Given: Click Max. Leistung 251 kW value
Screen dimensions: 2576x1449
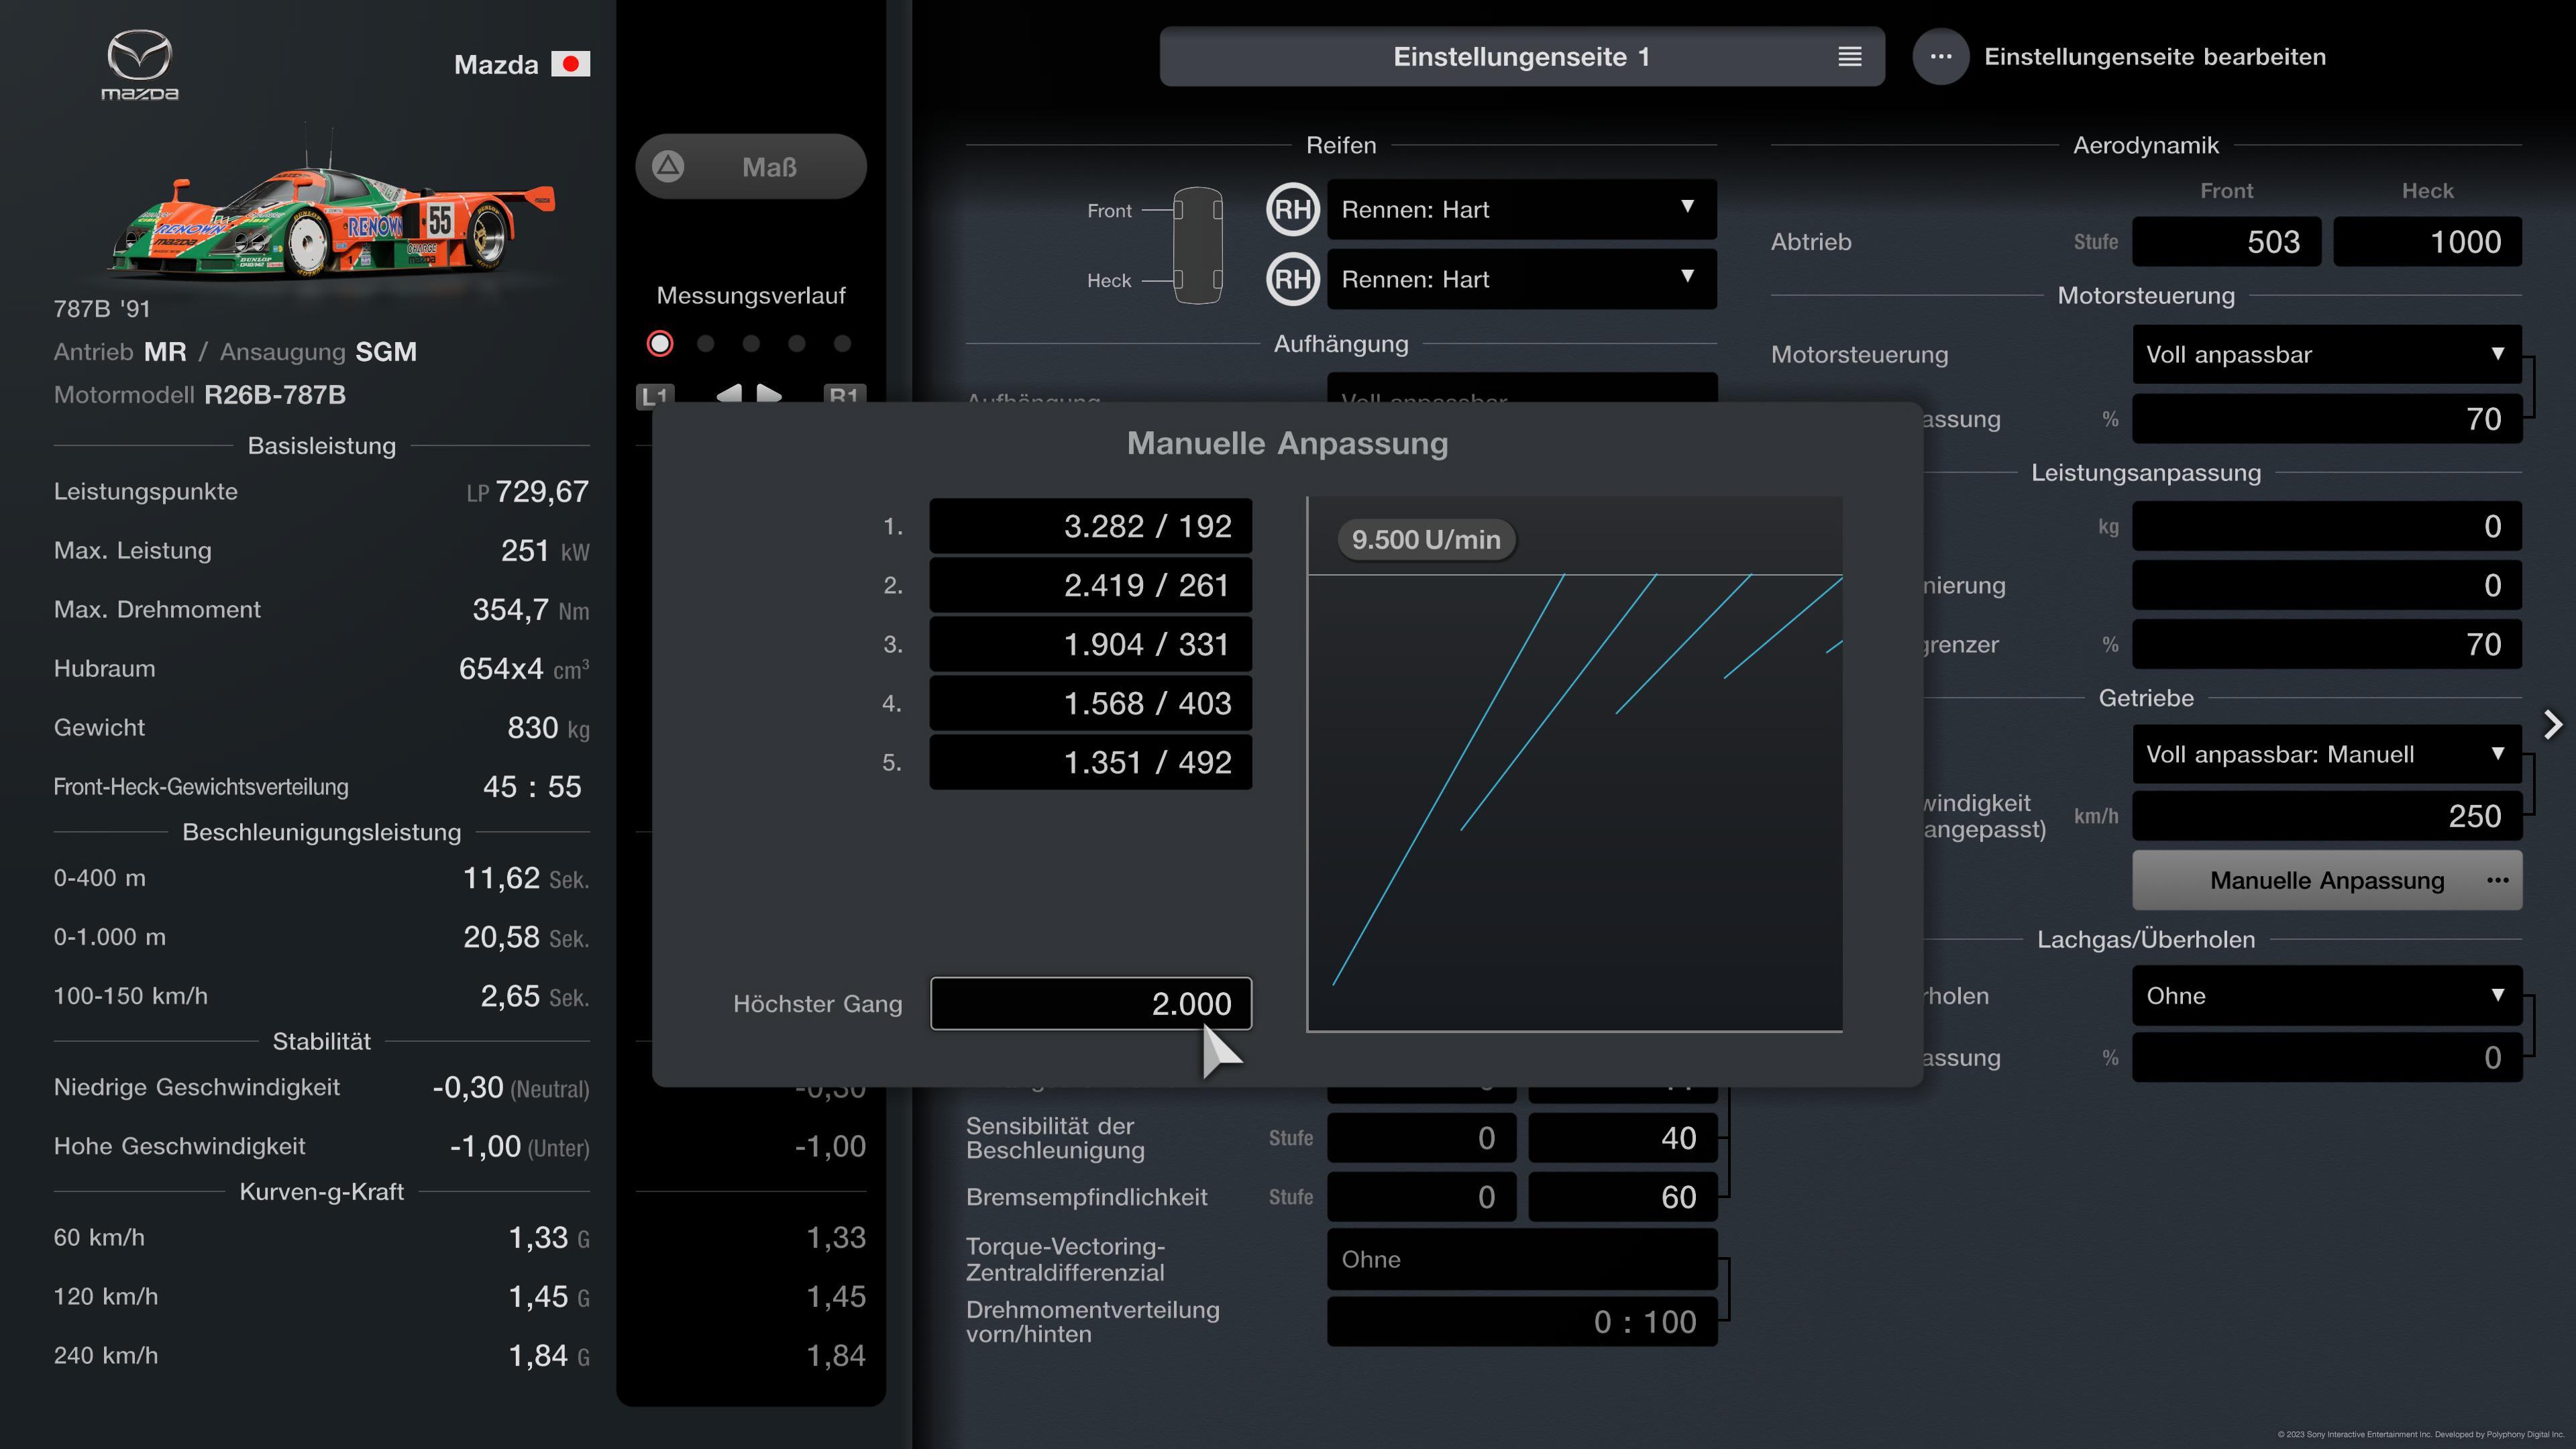Looking at the screenshot, I should 545,551.
